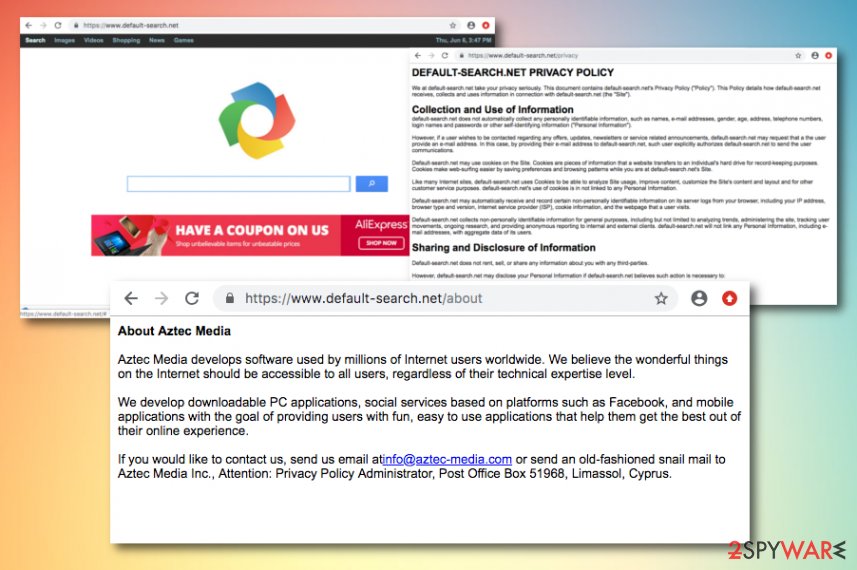Viewport: 857px width, 570px height.
Task: Select the Shopping tab on homepage
Action: [x=126, y=40]
